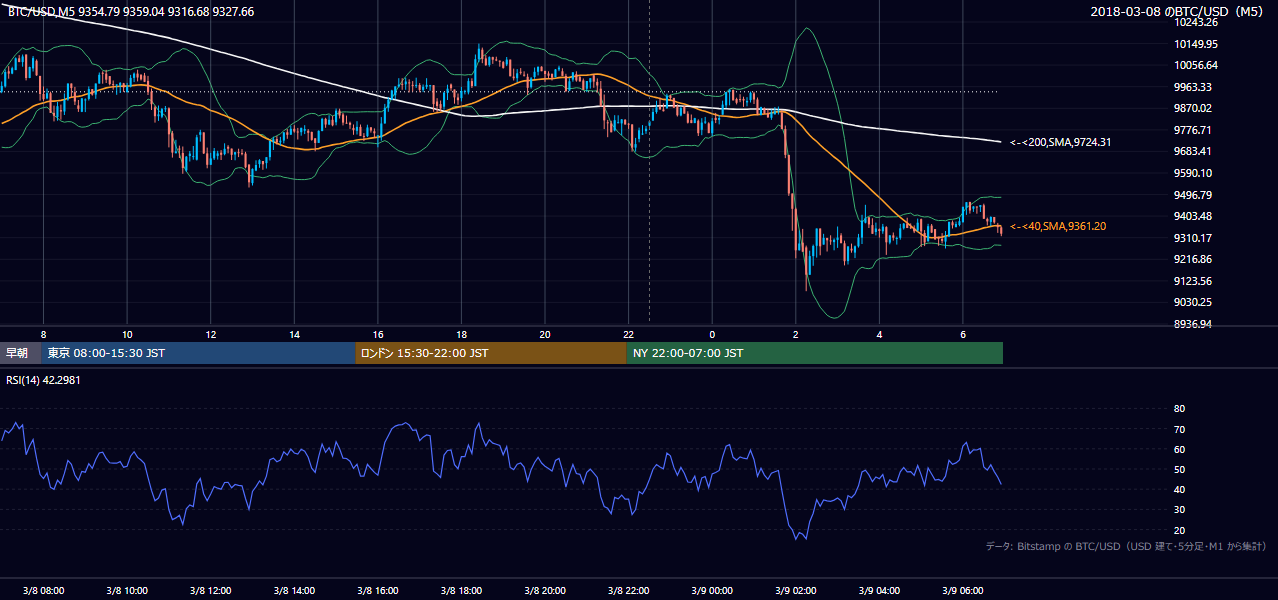1278x600 pixels.
Task: Click the 9963.33 price axis label
Action: click(1194, 87)
